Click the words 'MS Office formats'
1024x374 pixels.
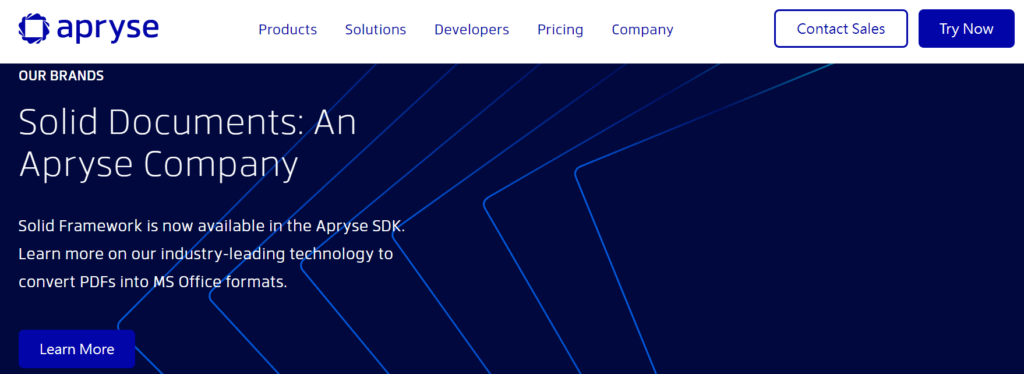tap(219, 283)
